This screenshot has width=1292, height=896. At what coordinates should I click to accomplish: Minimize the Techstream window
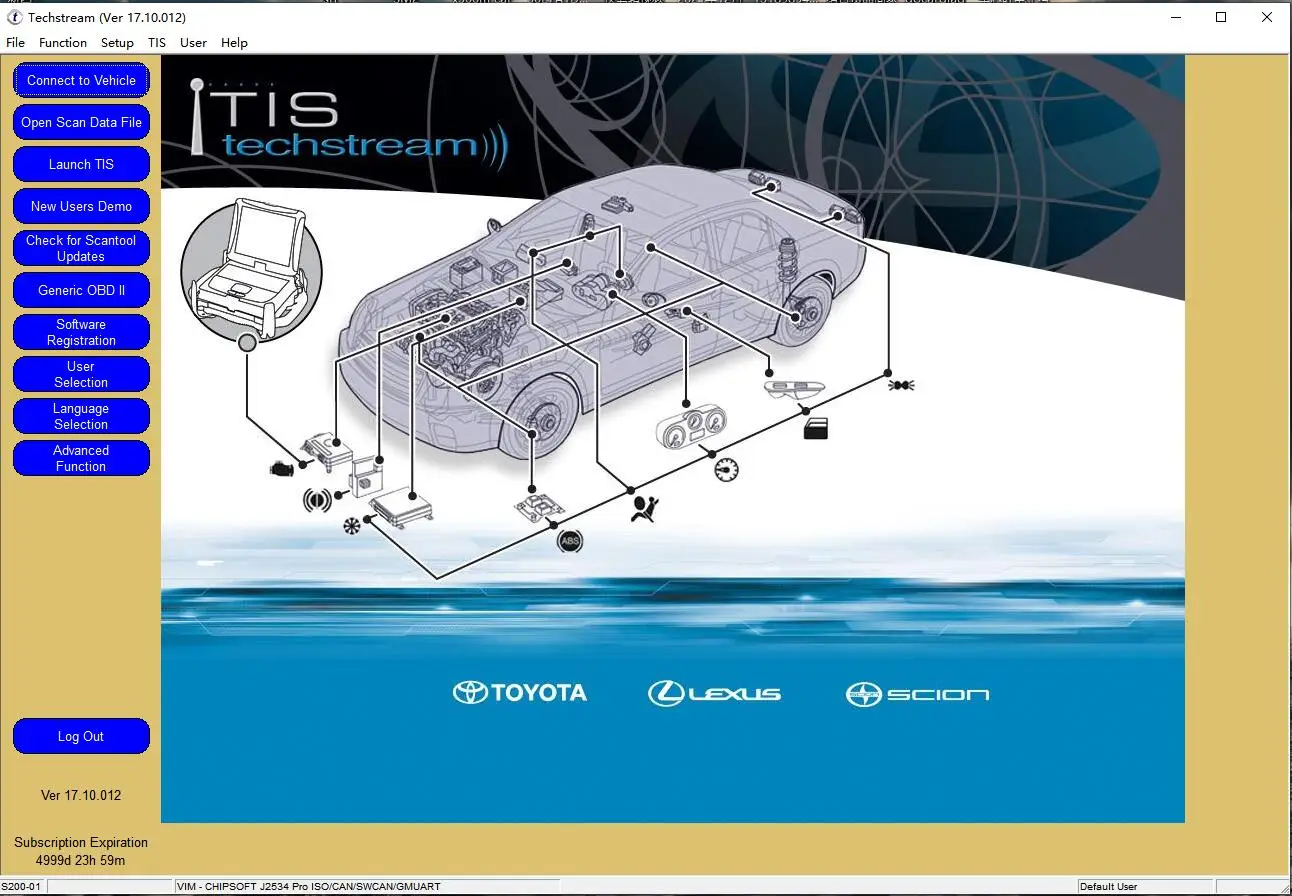tap(1175, 17)
